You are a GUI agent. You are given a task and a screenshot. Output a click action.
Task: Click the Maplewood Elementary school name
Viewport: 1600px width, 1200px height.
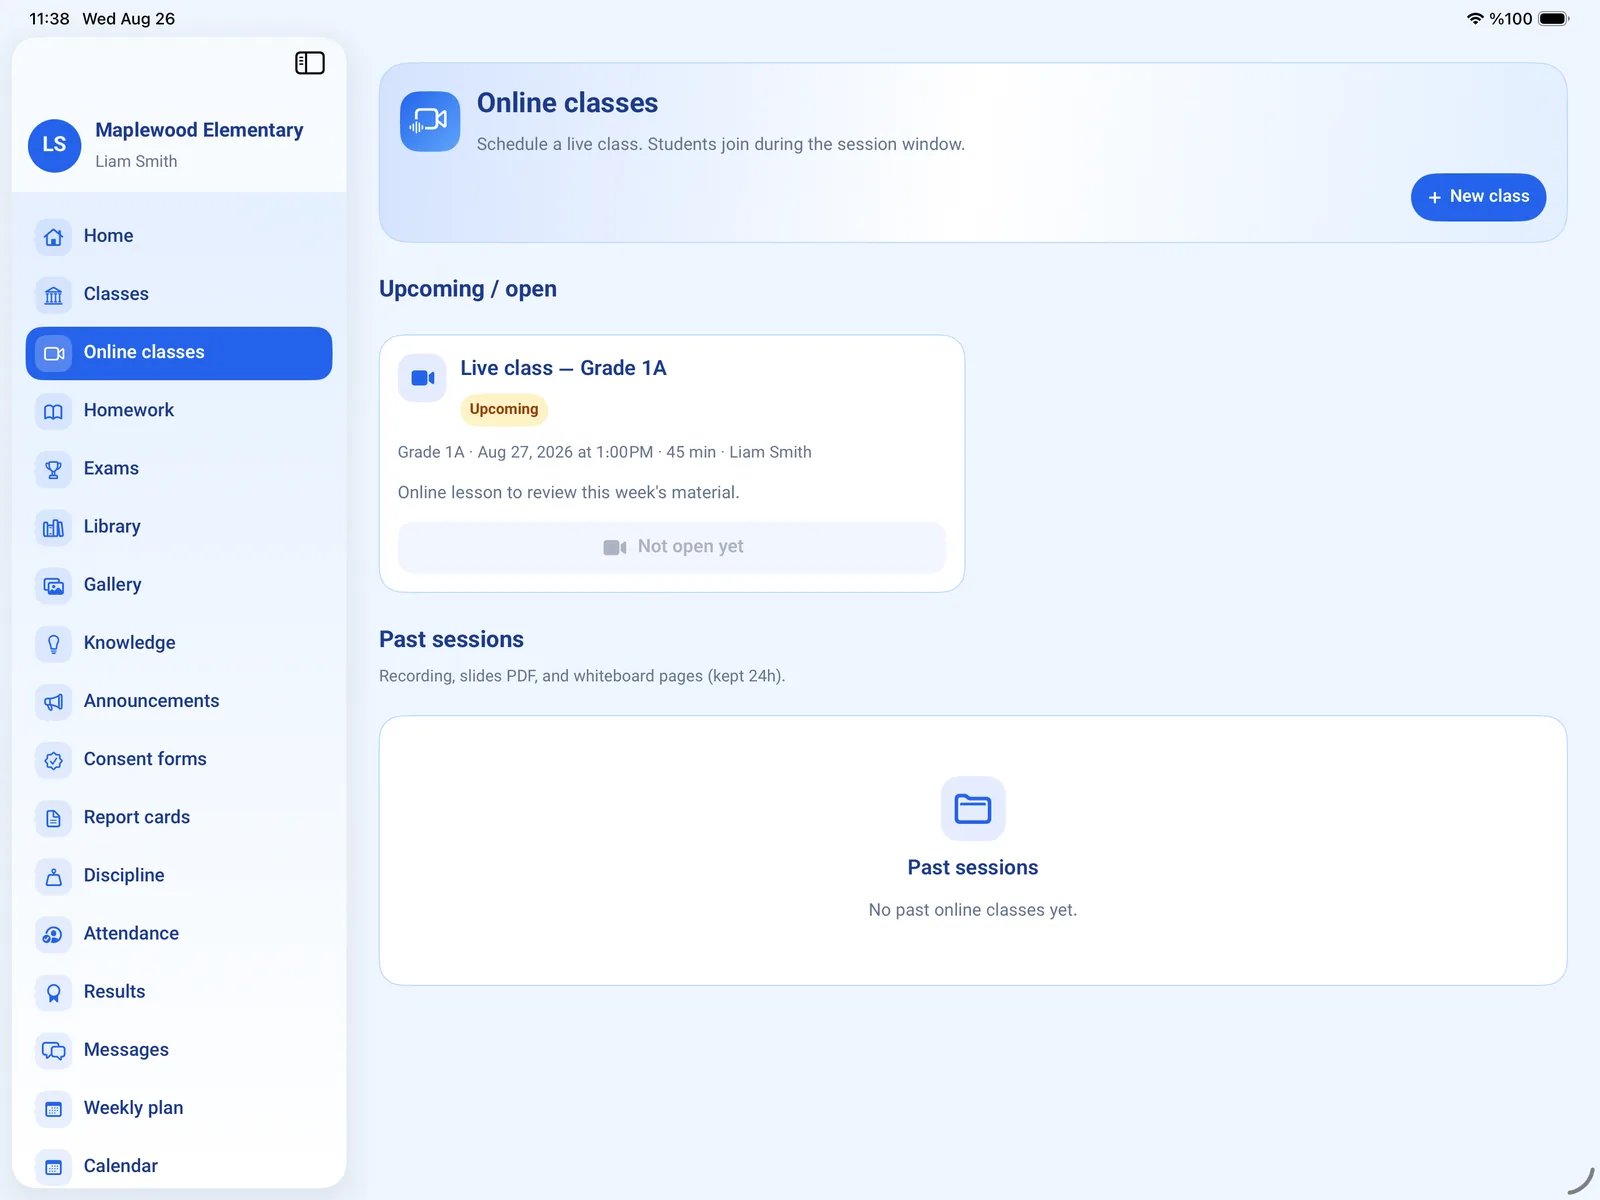coord(199,130)
